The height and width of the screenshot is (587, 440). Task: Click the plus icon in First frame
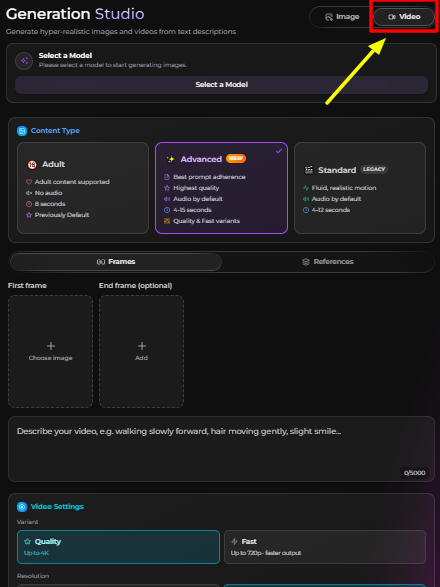coord(51,346)
